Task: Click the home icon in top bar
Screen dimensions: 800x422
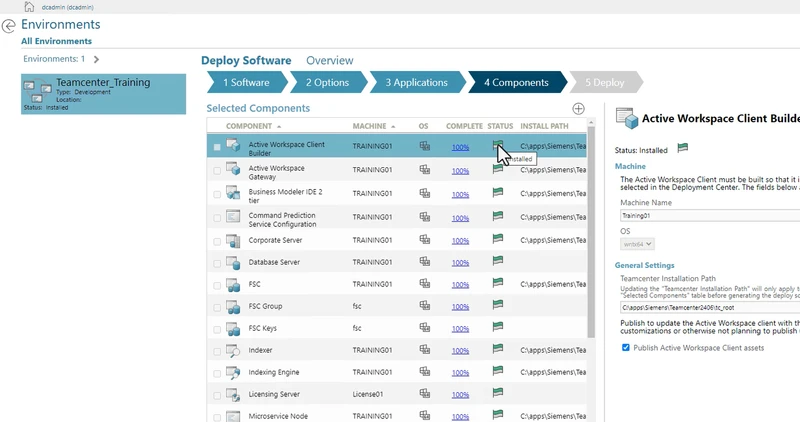Action: point(29,7)
